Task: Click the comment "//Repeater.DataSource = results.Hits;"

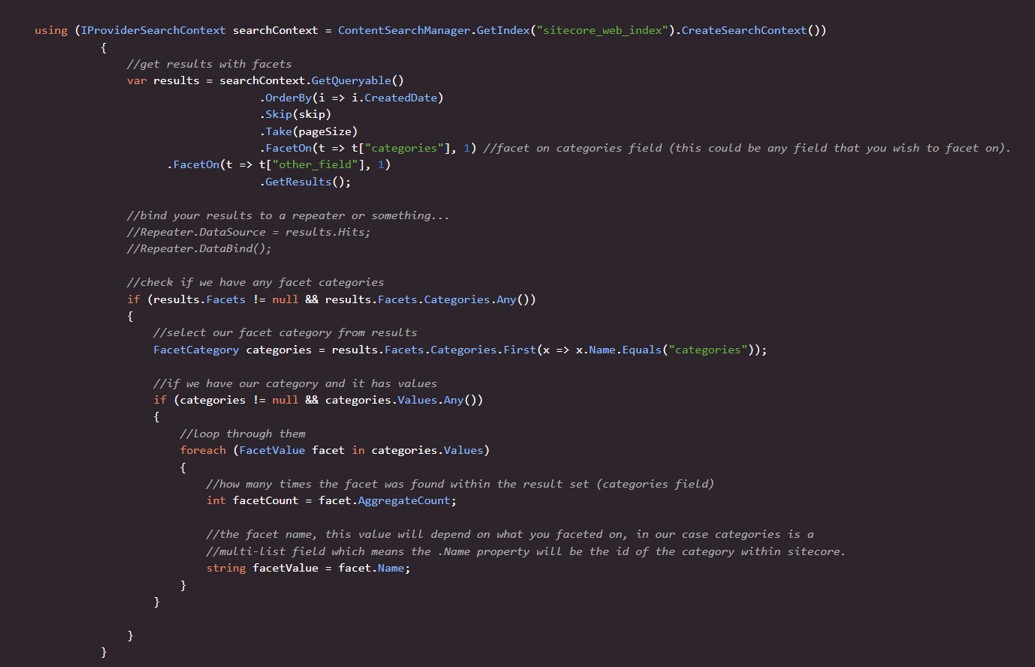Action: (249, 232)
